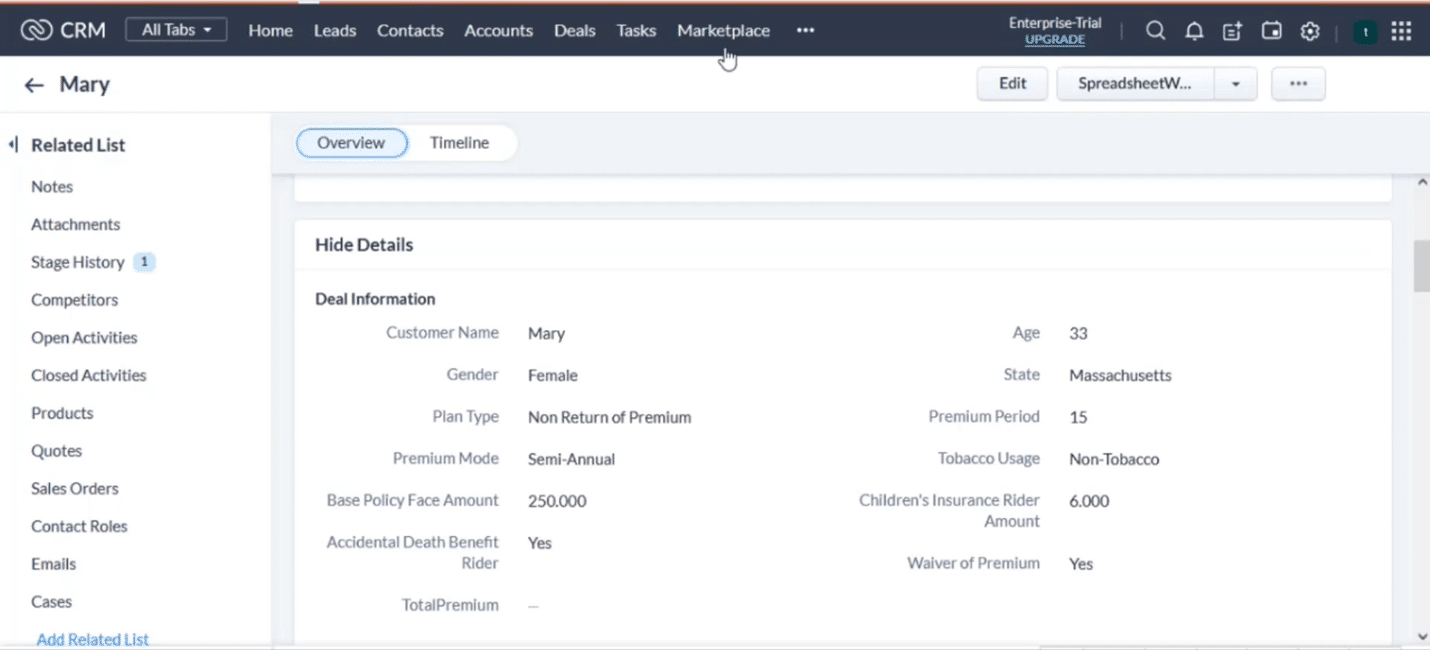Click the Edit button
The image size is (1430, 650).
pos(1012,84)
